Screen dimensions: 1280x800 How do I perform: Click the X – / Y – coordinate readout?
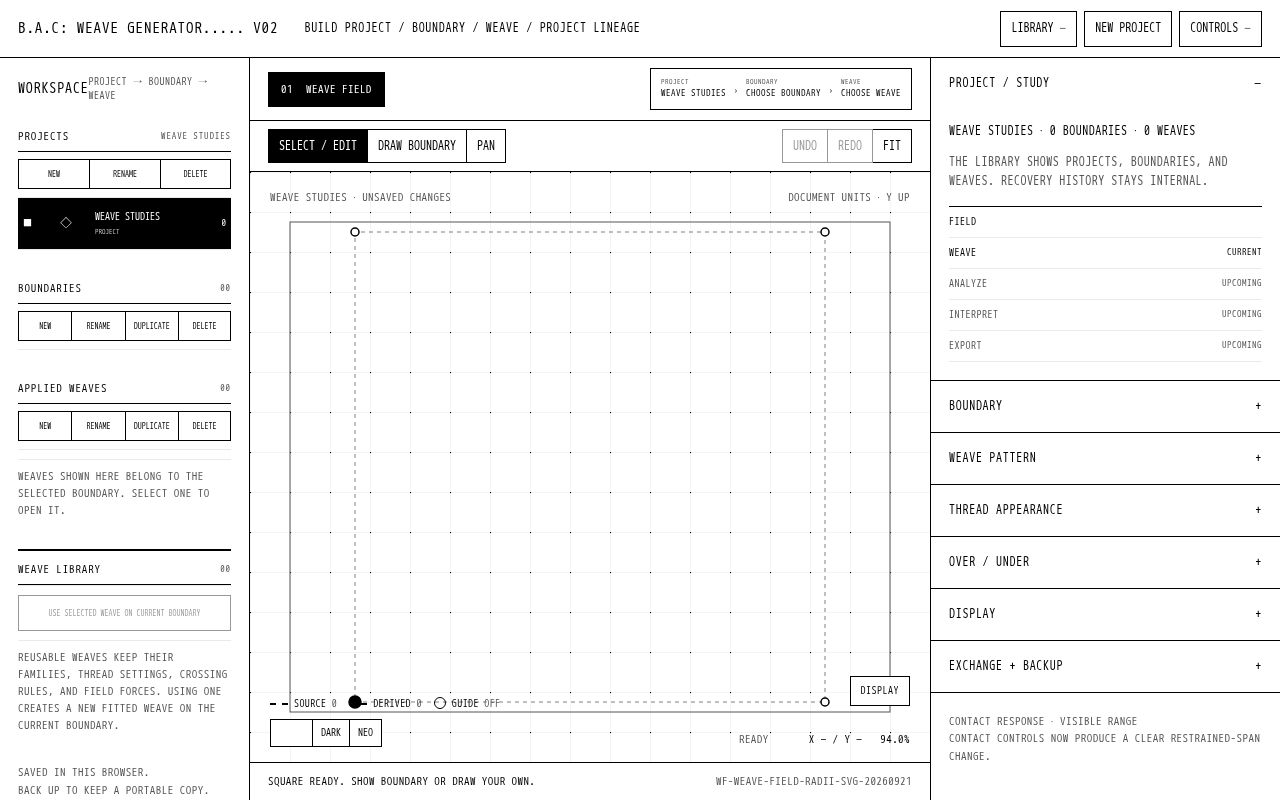click(x=835, y=740)
